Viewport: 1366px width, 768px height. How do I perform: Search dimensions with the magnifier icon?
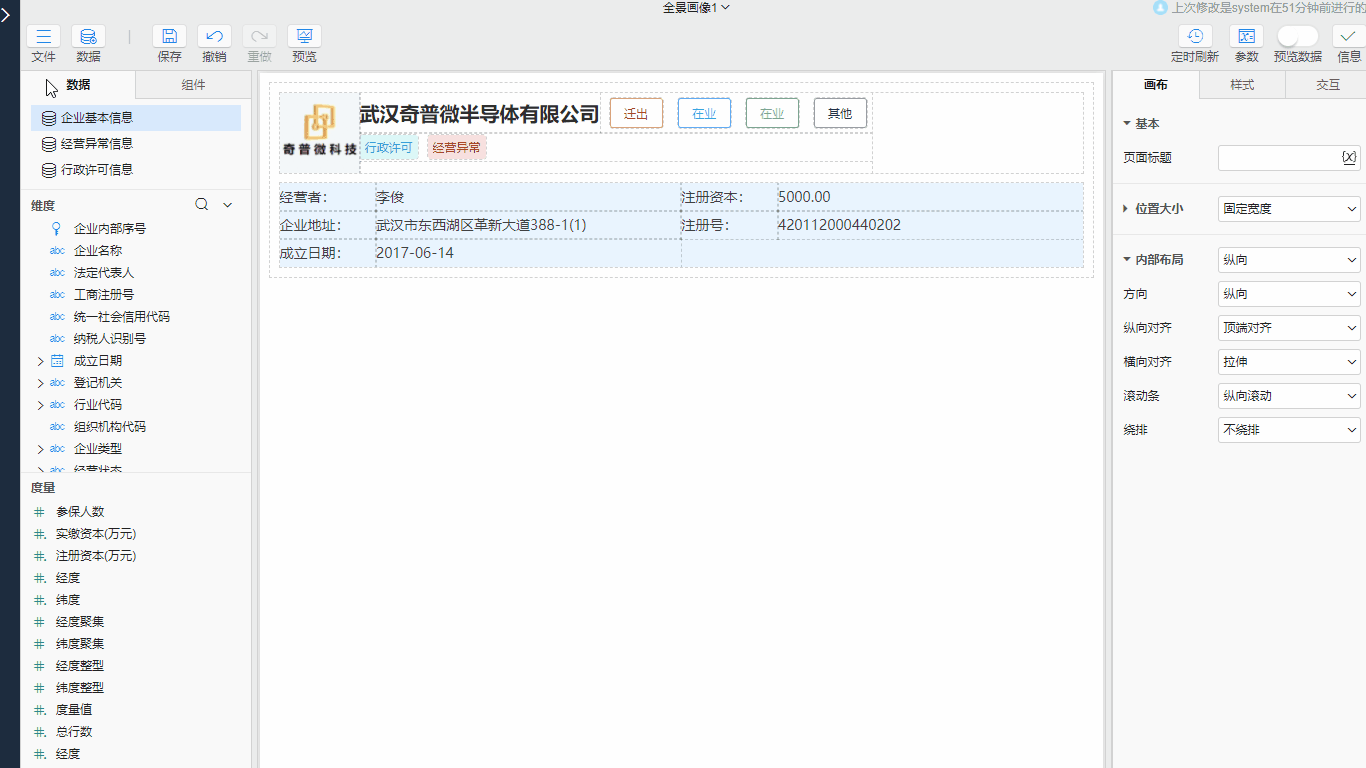201,205
